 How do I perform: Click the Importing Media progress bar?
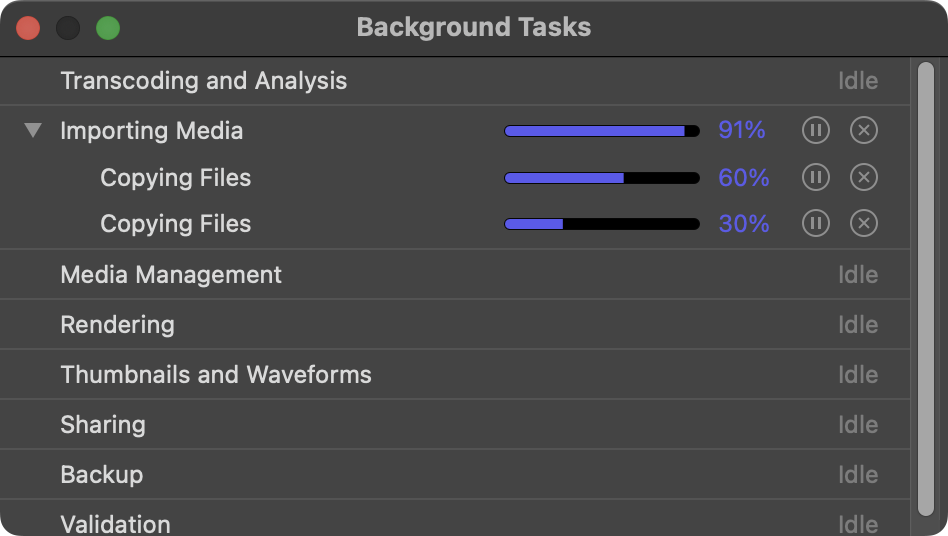601,131
